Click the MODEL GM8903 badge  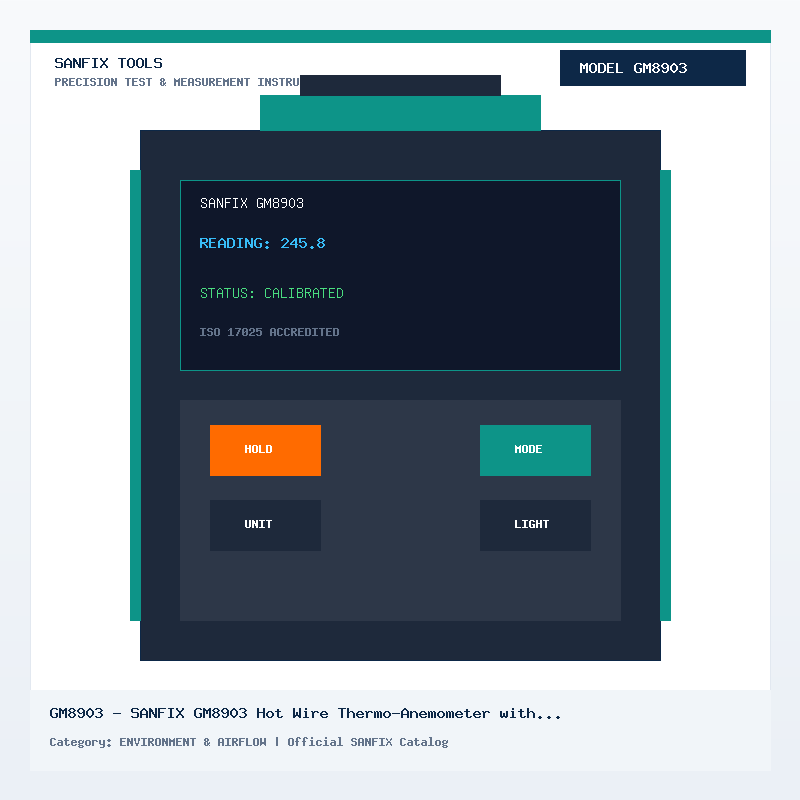click(653, 68)
